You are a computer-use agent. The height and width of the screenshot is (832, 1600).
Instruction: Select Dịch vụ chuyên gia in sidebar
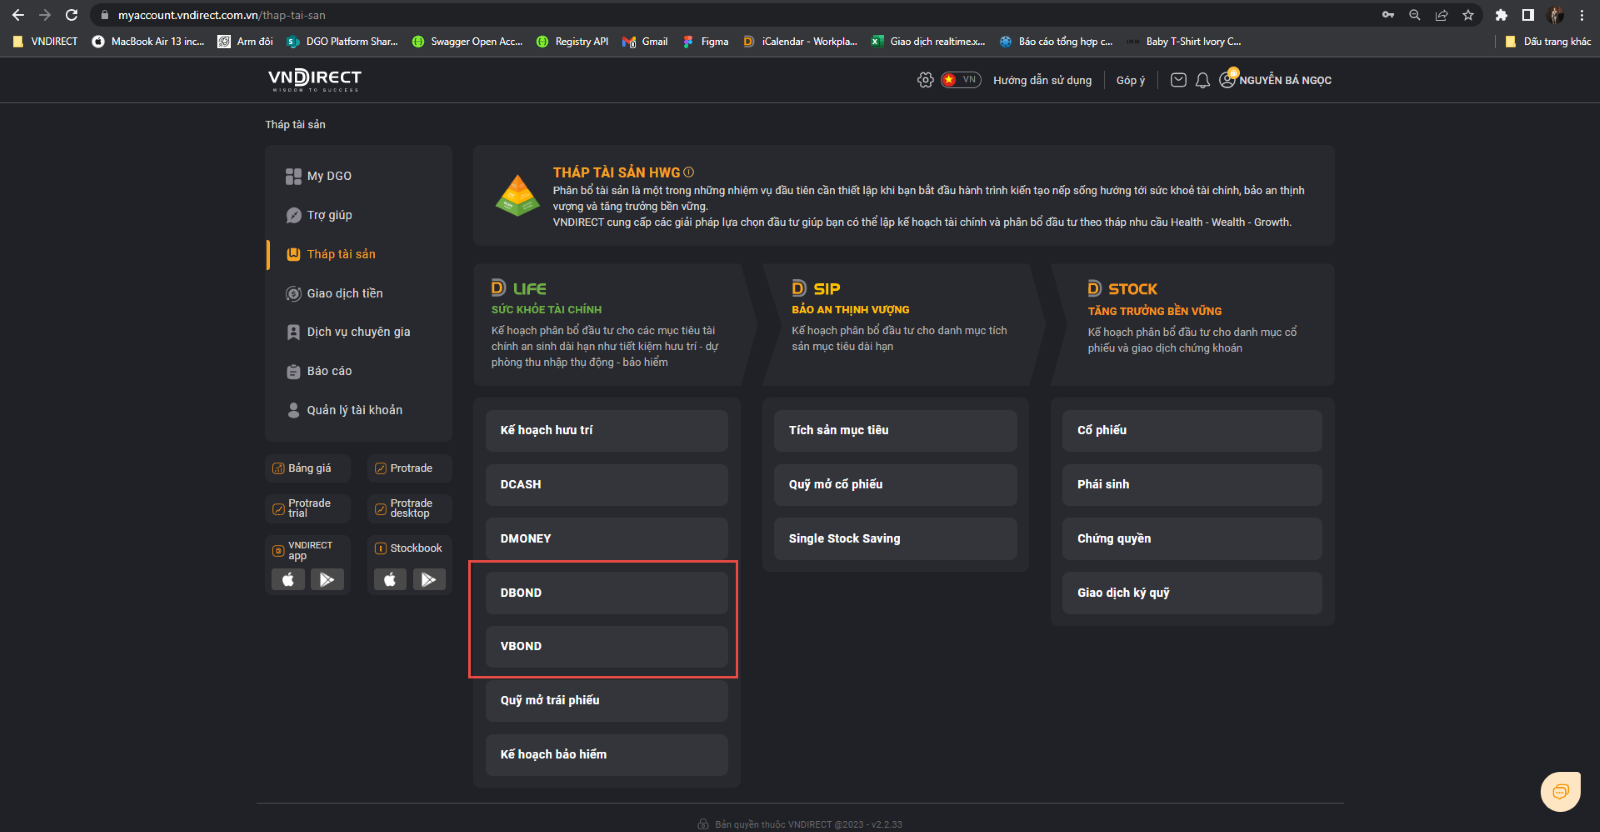[x=359, y=332]
